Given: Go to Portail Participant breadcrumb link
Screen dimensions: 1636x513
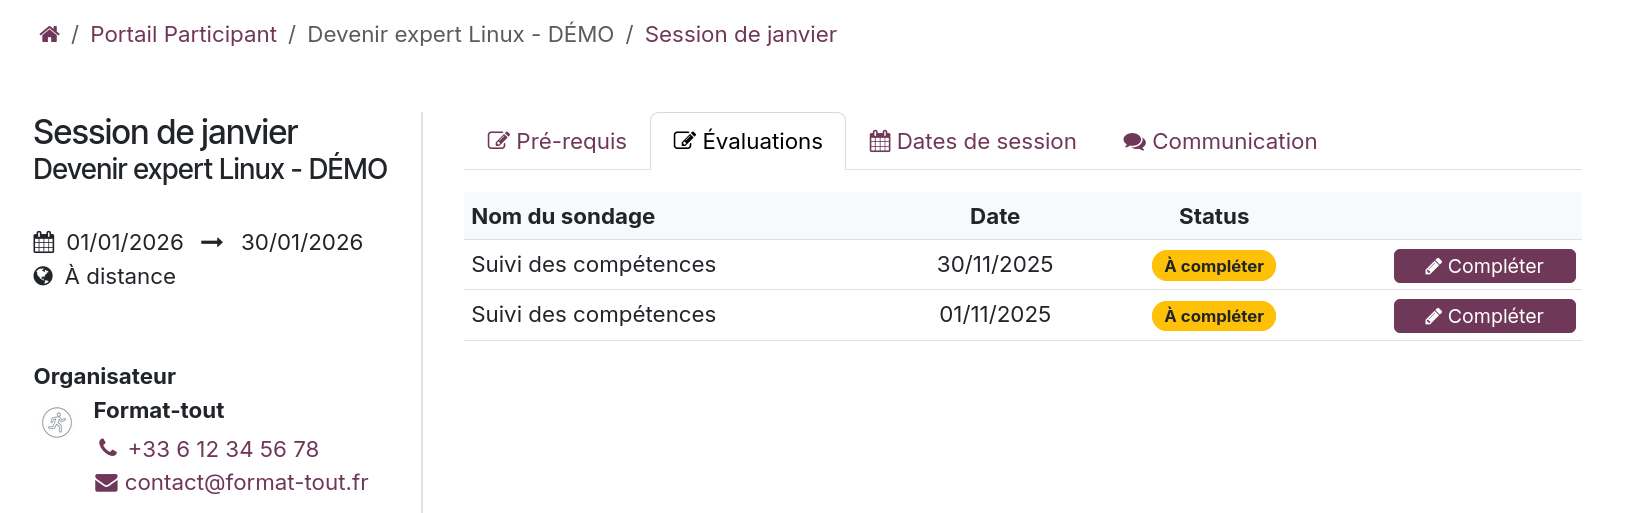Looking at the screenshot, I should click(x=183, y=35).
